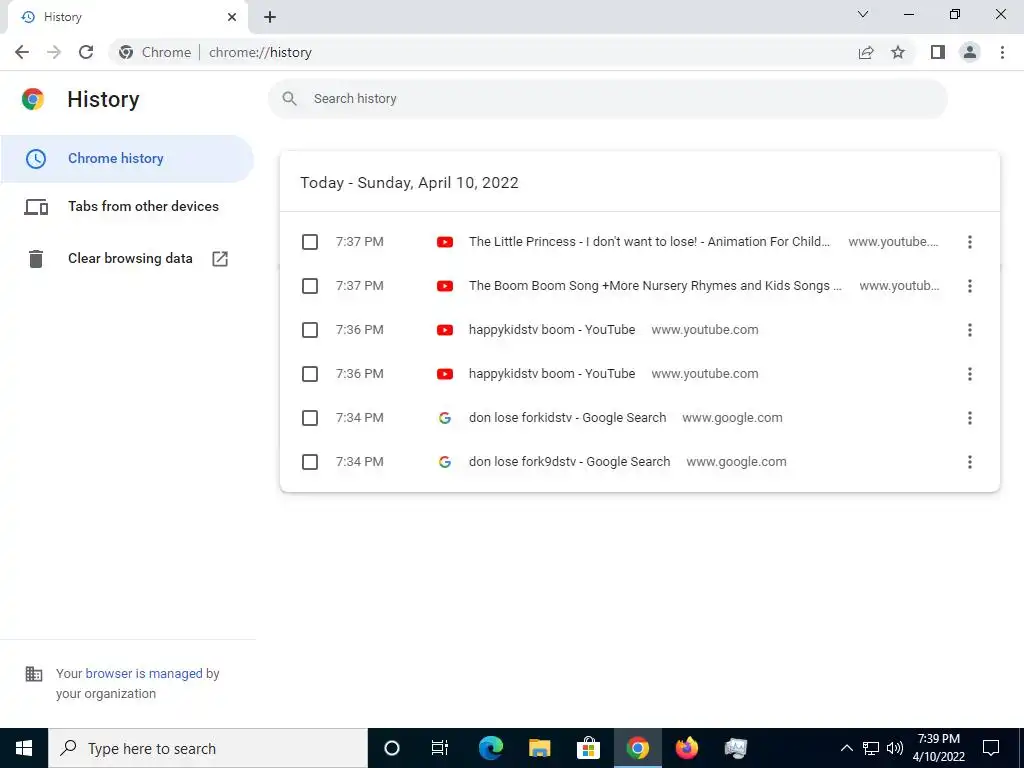Open the side panel icon
Image resolution: width=1024 pixels, height=768 pixels.
click(x=938, y=52)
